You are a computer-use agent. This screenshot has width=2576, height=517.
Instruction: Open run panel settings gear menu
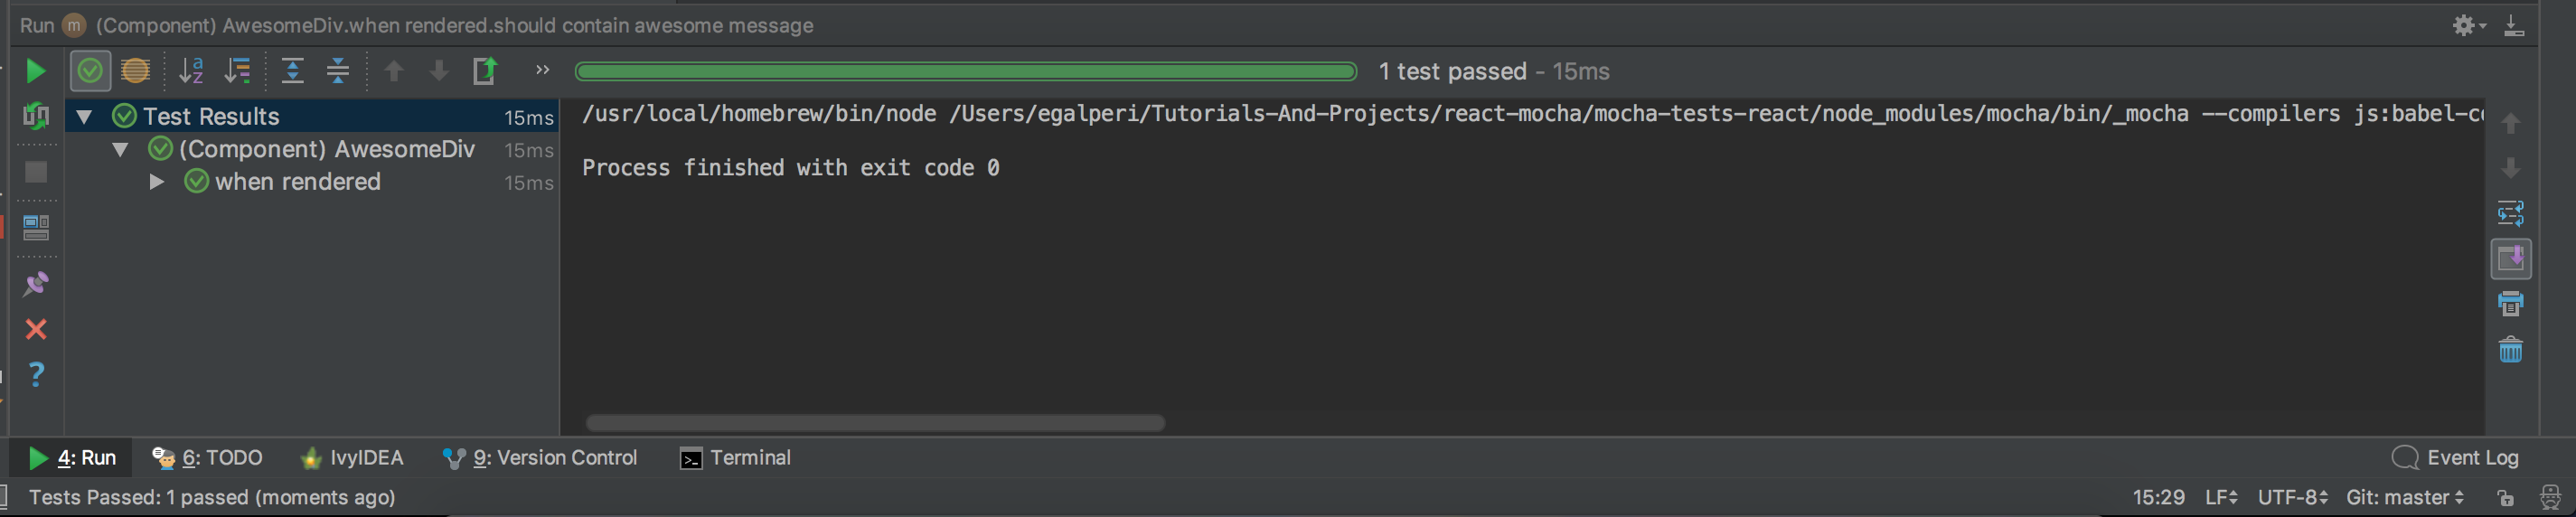pyautogui.click(x=2468, y=25)
